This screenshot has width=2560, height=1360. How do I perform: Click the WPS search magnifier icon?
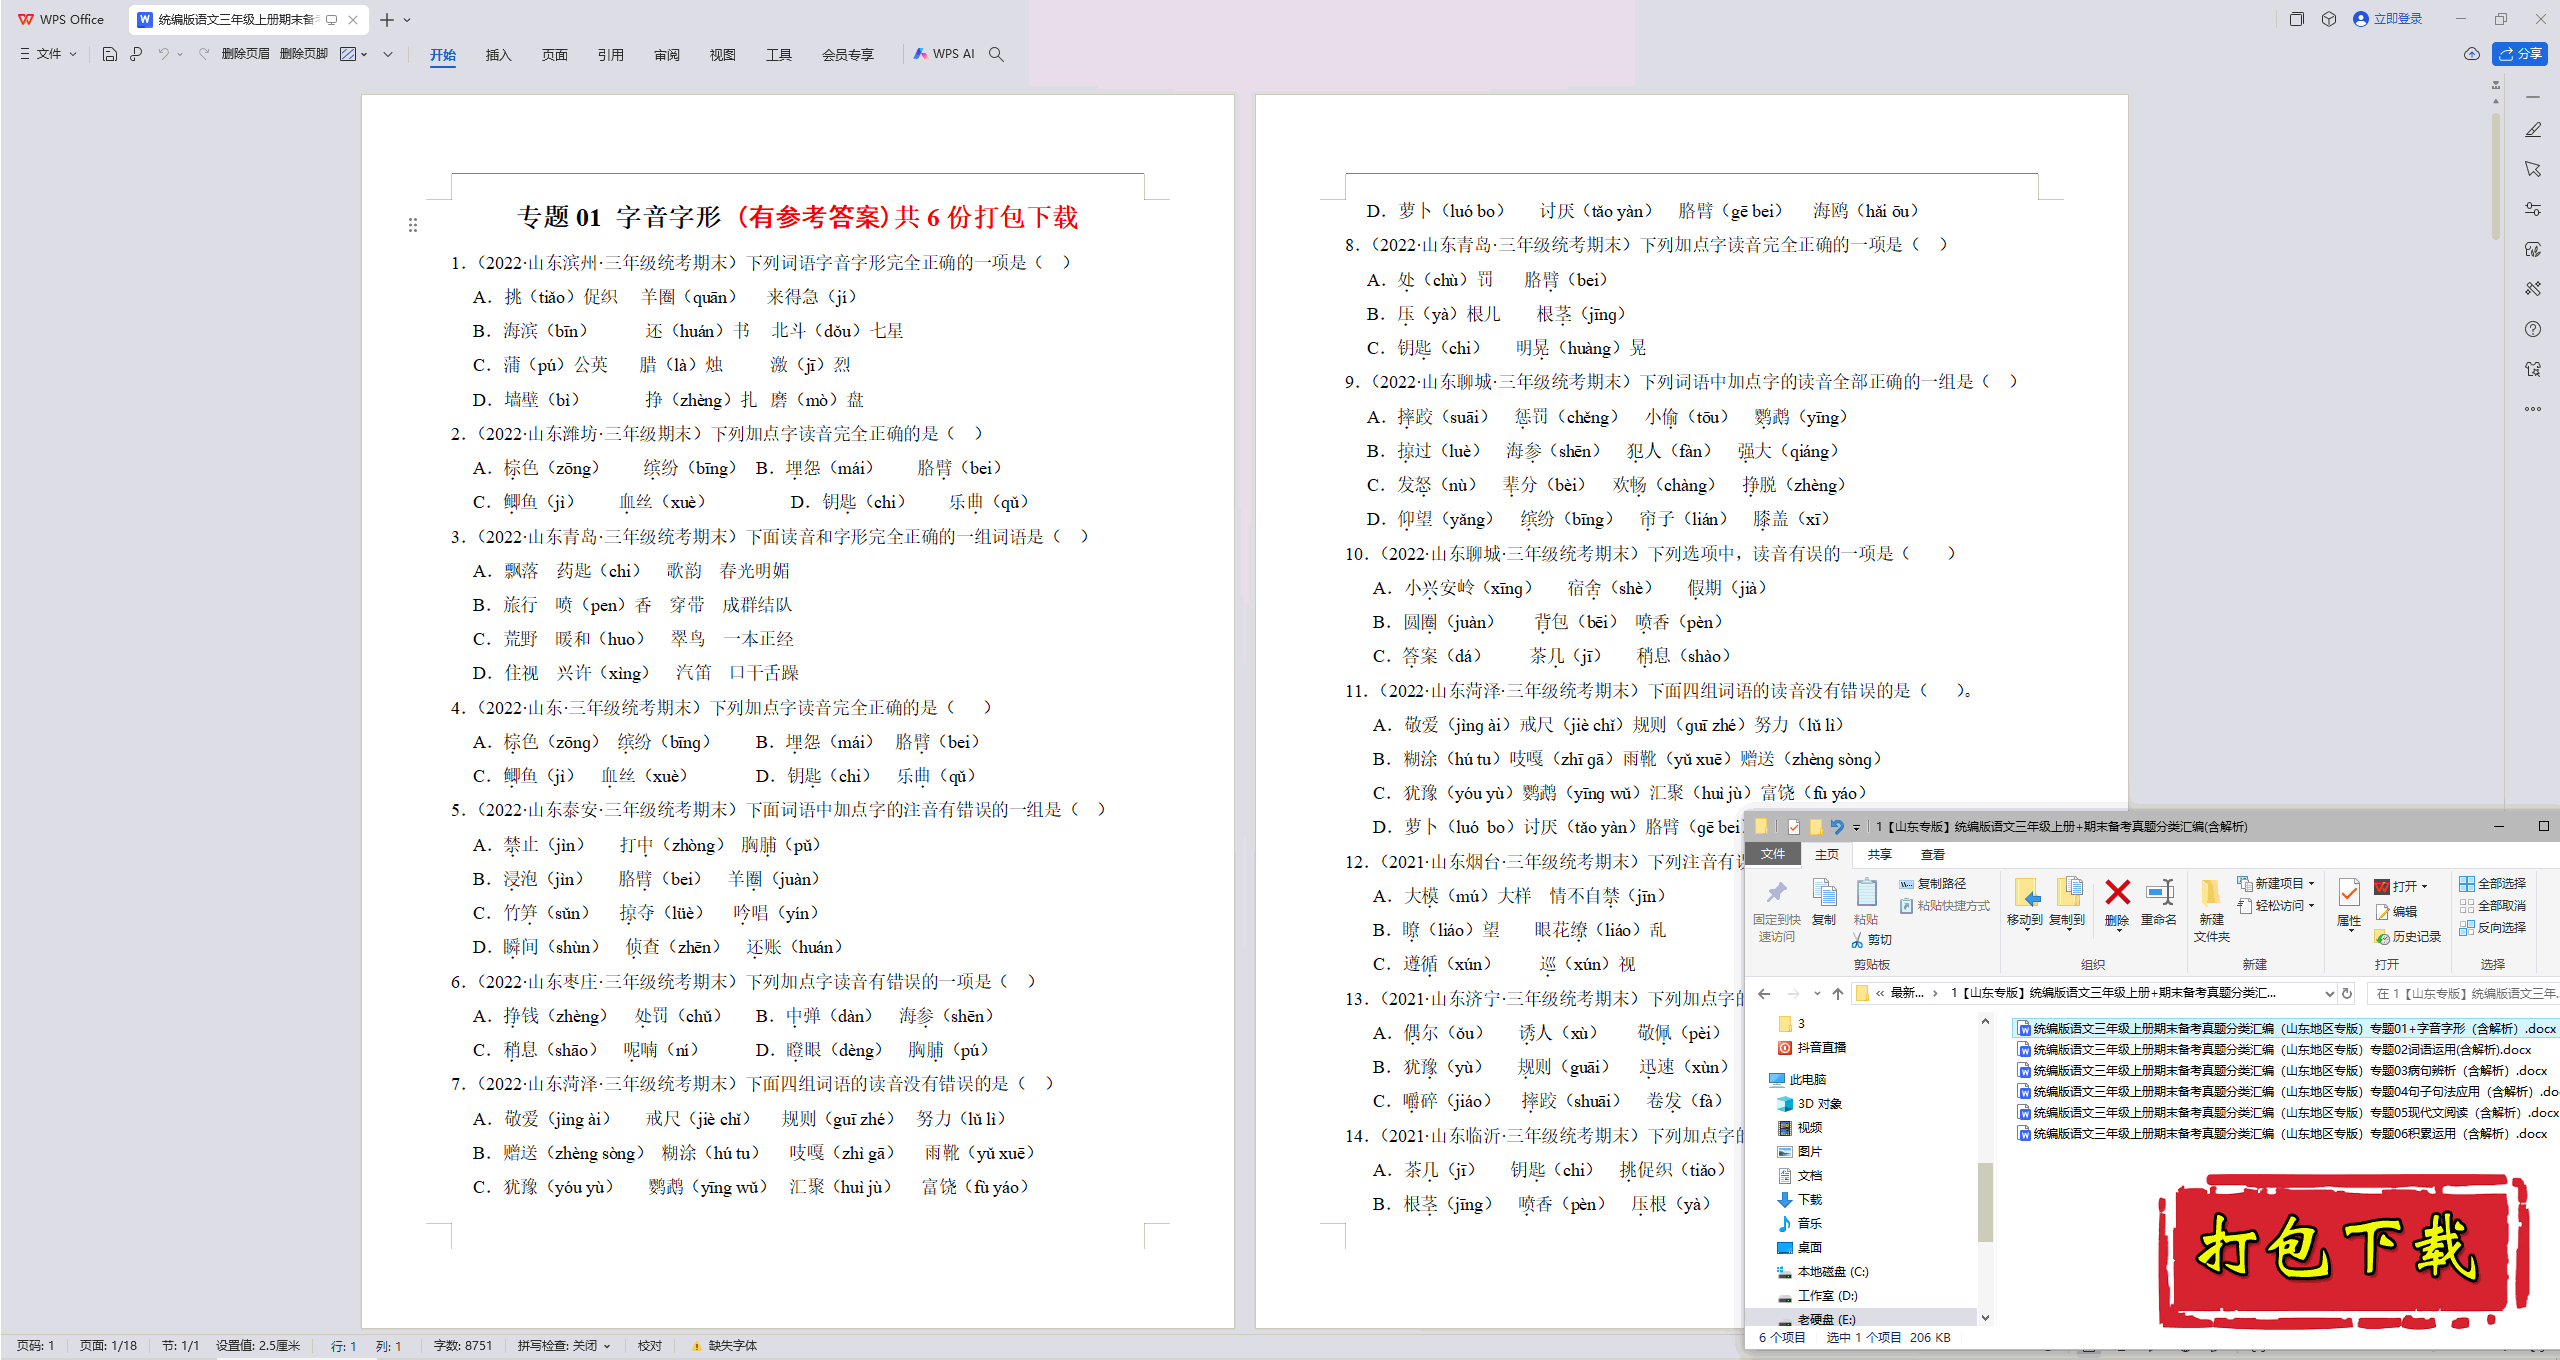click(996, 54)
